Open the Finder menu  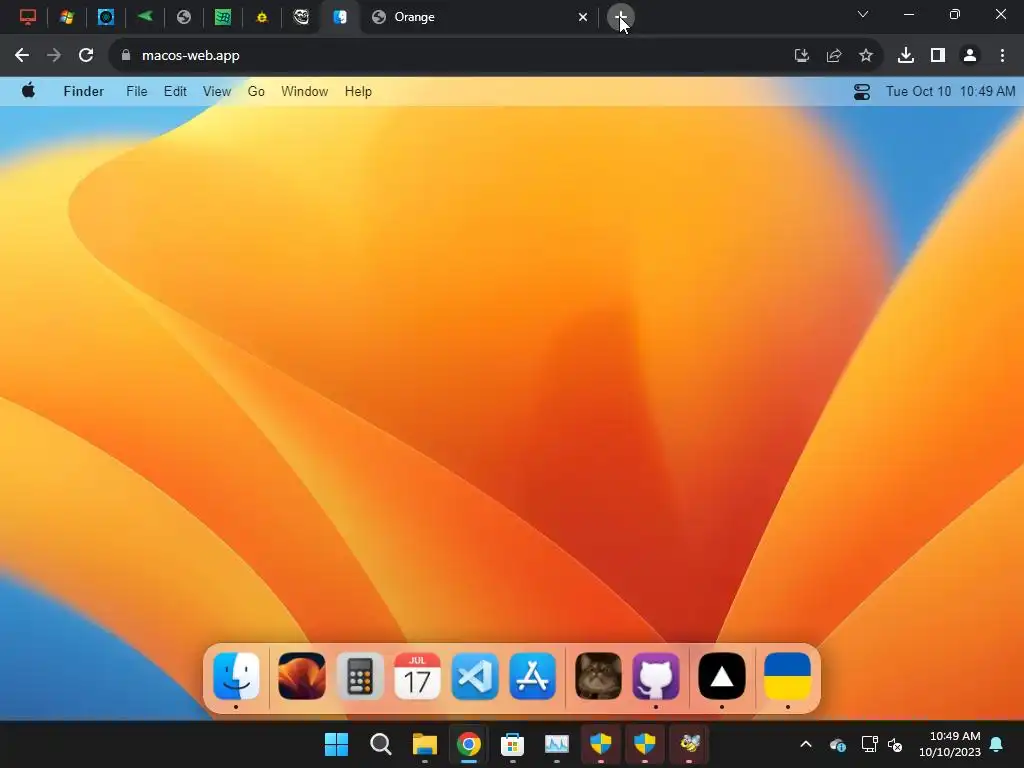coord(84,91)
